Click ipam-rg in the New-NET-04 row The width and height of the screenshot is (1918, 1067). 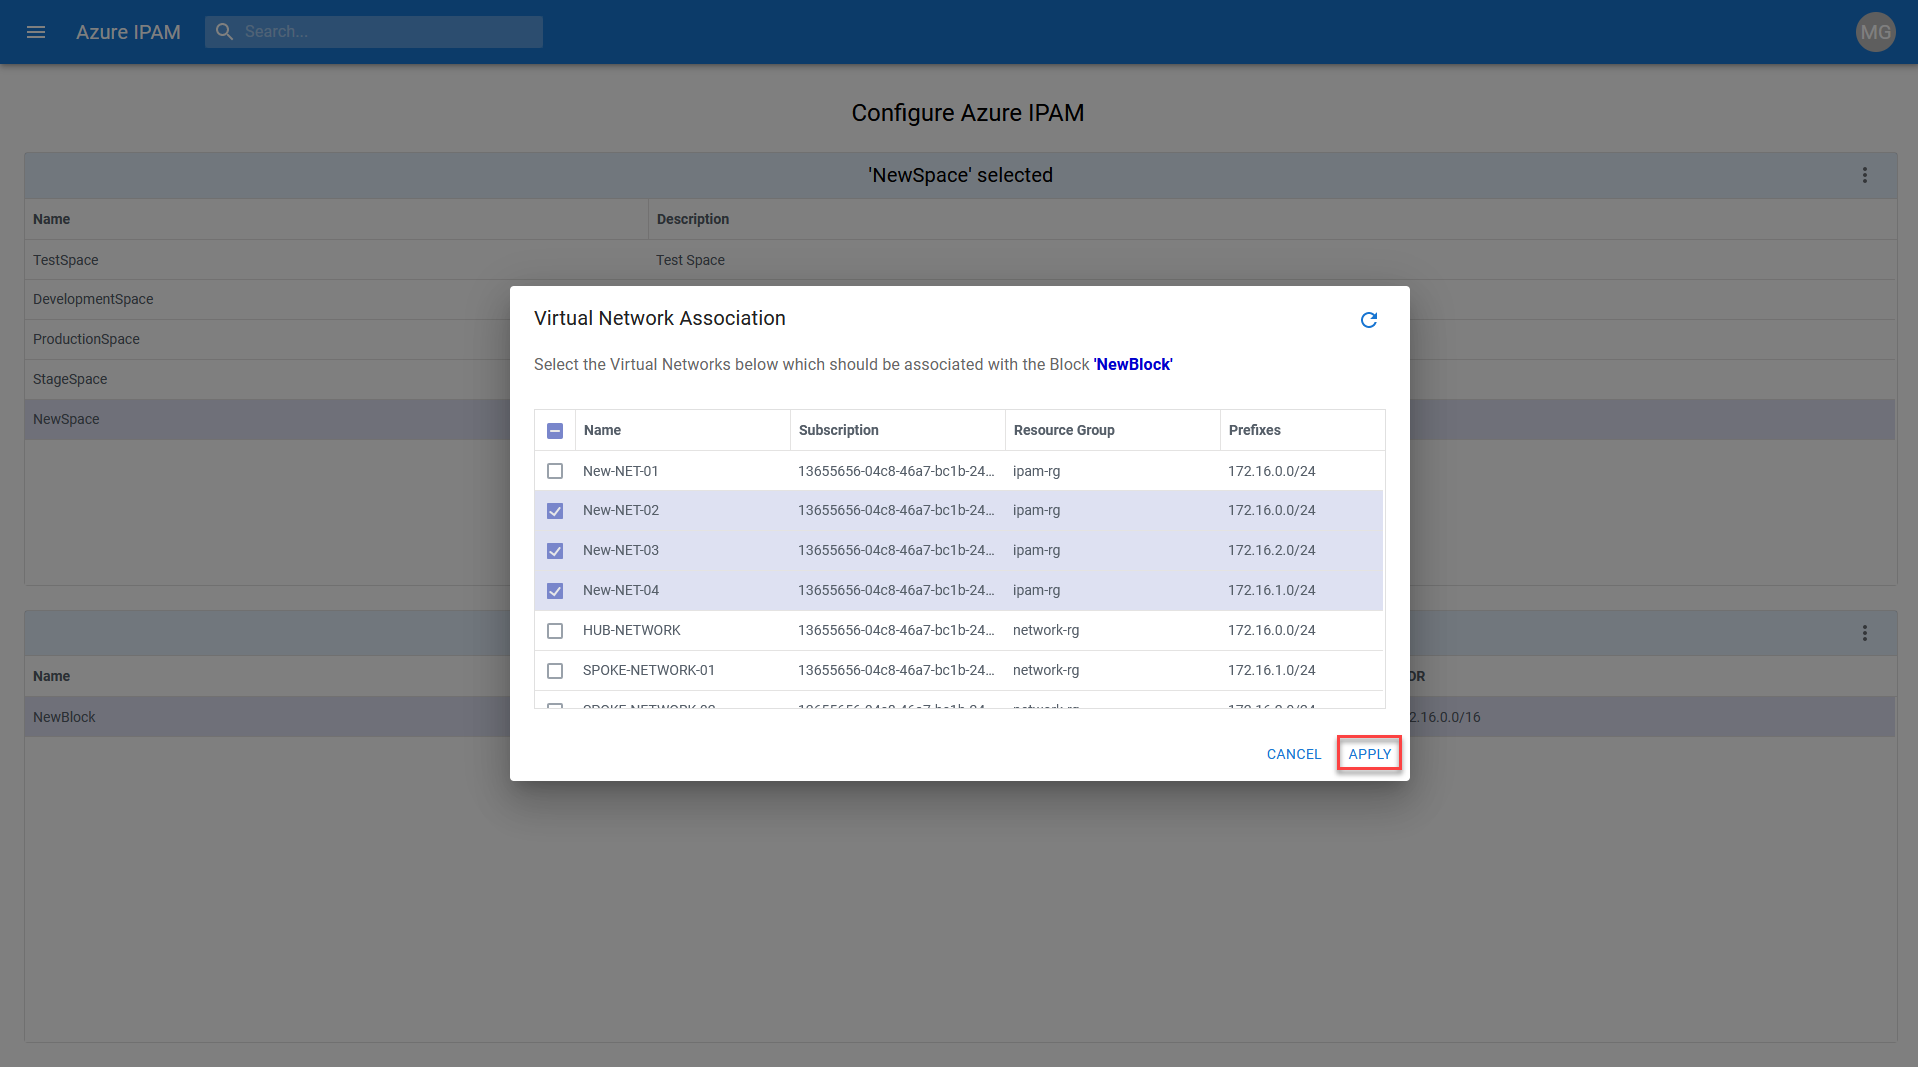click(1037, 590)
